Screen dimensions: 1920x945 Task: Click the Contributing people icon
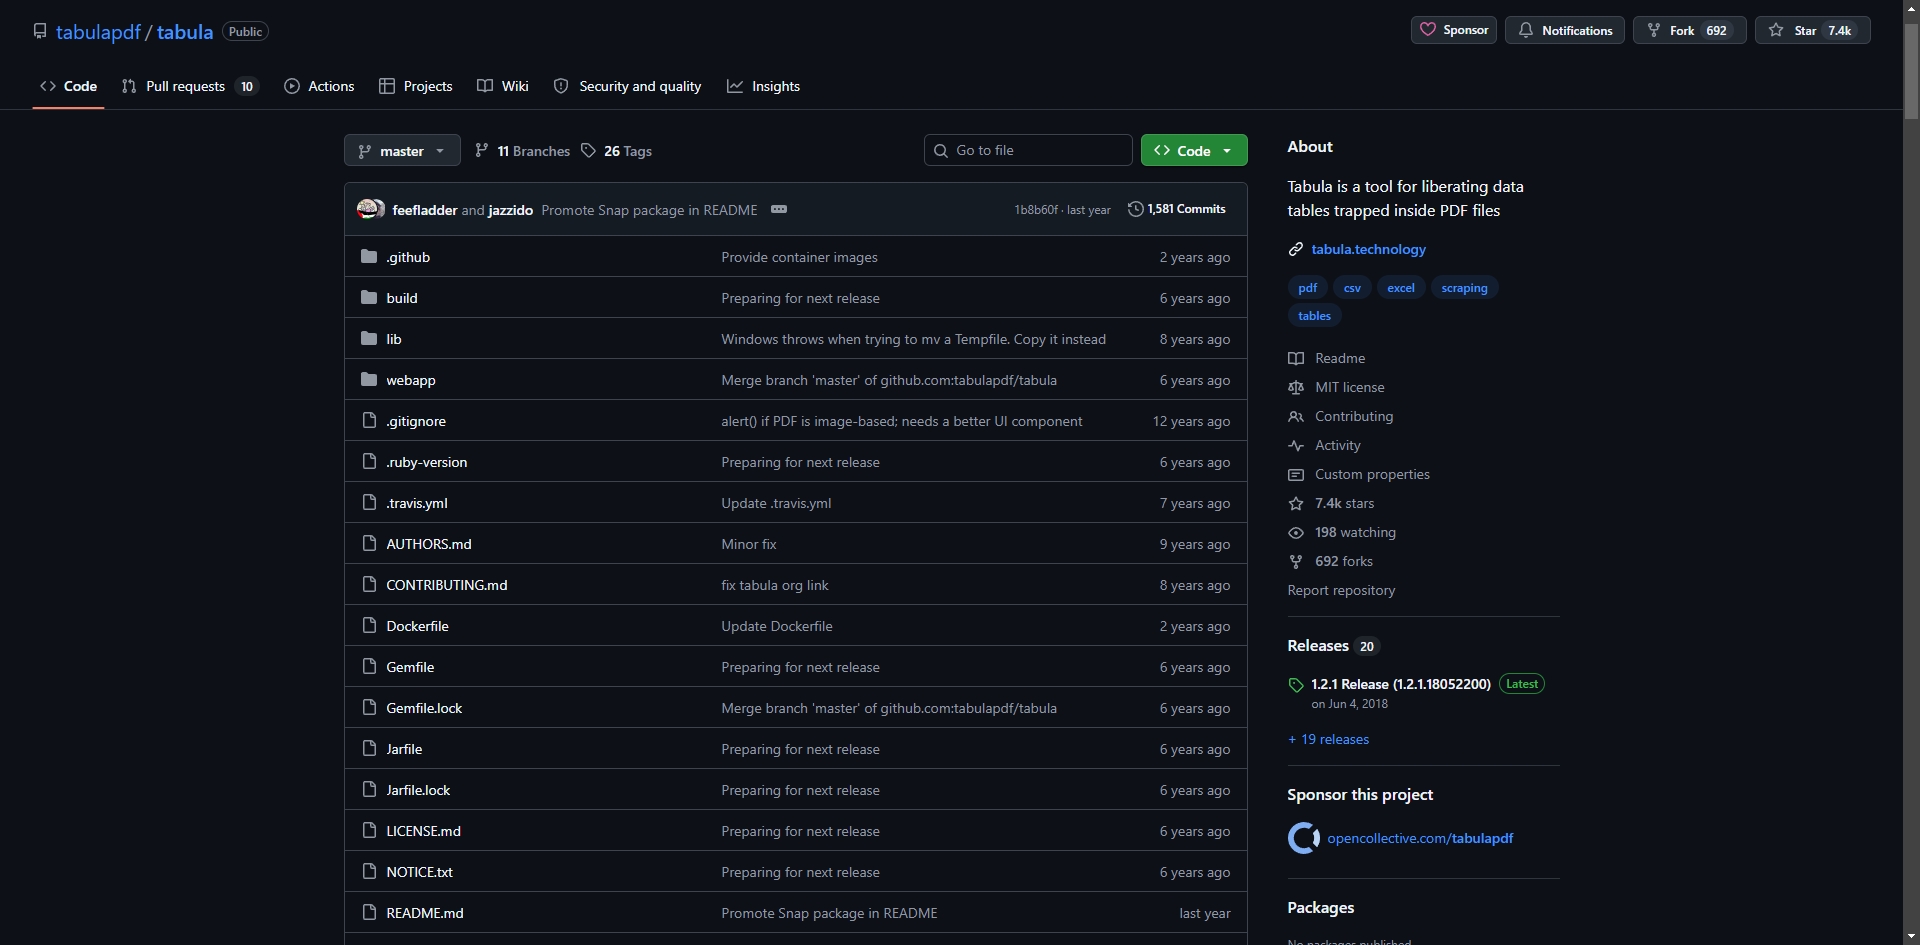[x=1296, y=416]
